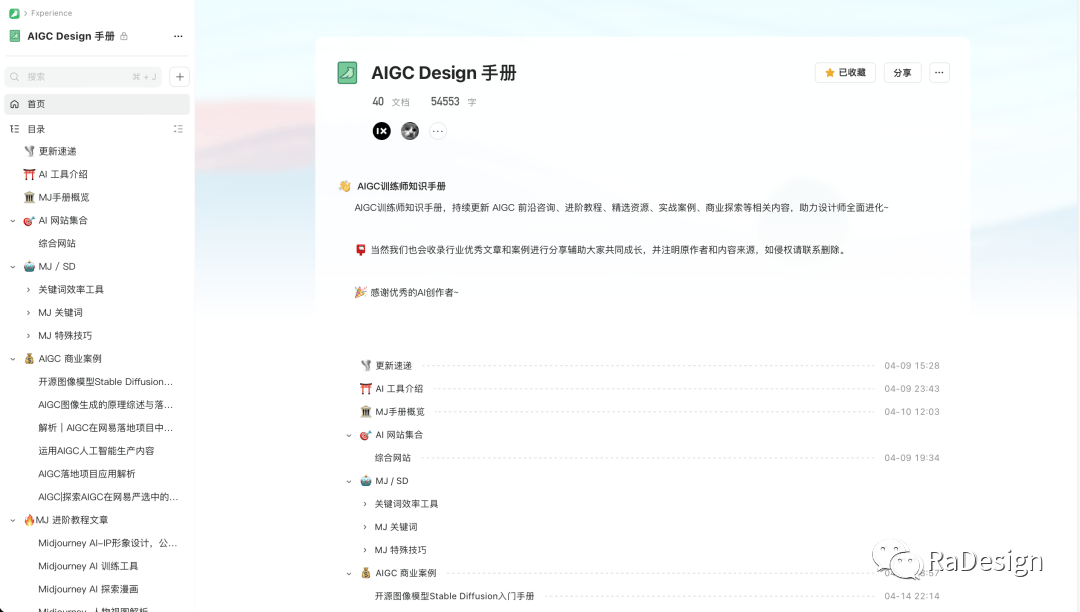The image size is (1080, 612).
Task: Click the building icon in main list MJ手册概览
Action: click(x=366, y=412)
